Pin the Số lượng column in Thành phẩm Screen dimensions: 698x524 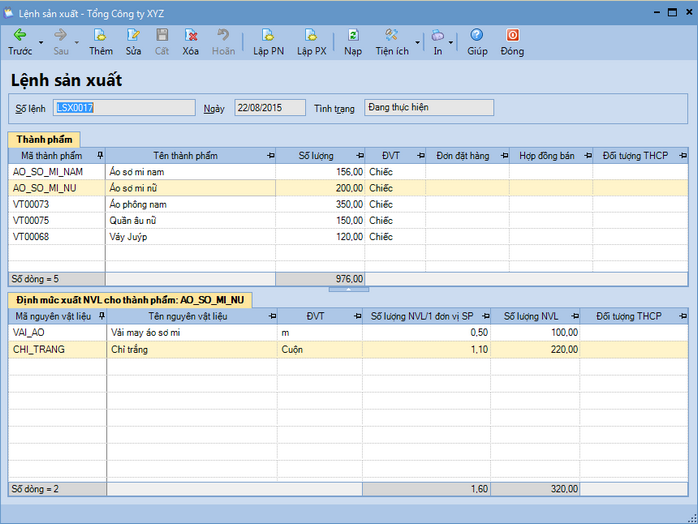pos(360,155)
